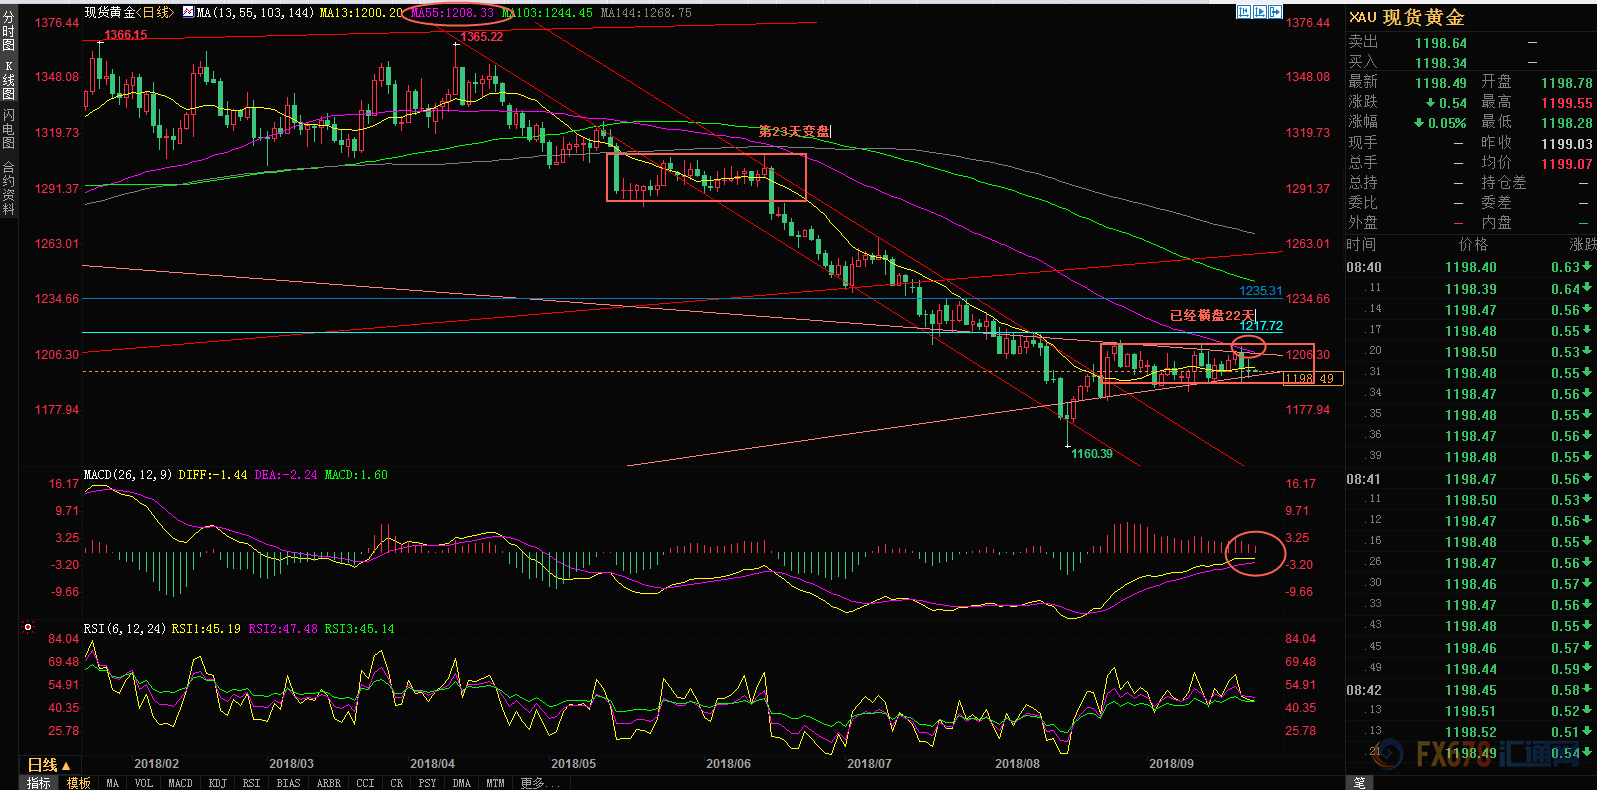The height and width of the screenshot is (790, 1597).
Task: Select the 指标 indicators tab
Action: 39,783
